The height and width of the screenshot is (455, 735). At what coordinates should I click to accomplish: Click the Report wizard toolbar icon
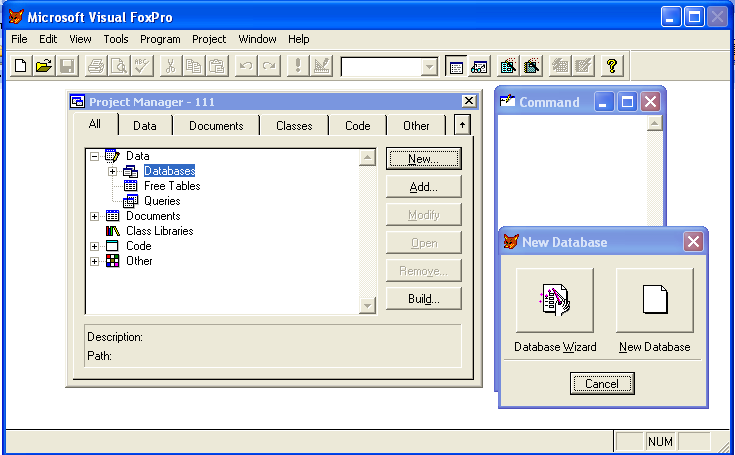[531, 66]
